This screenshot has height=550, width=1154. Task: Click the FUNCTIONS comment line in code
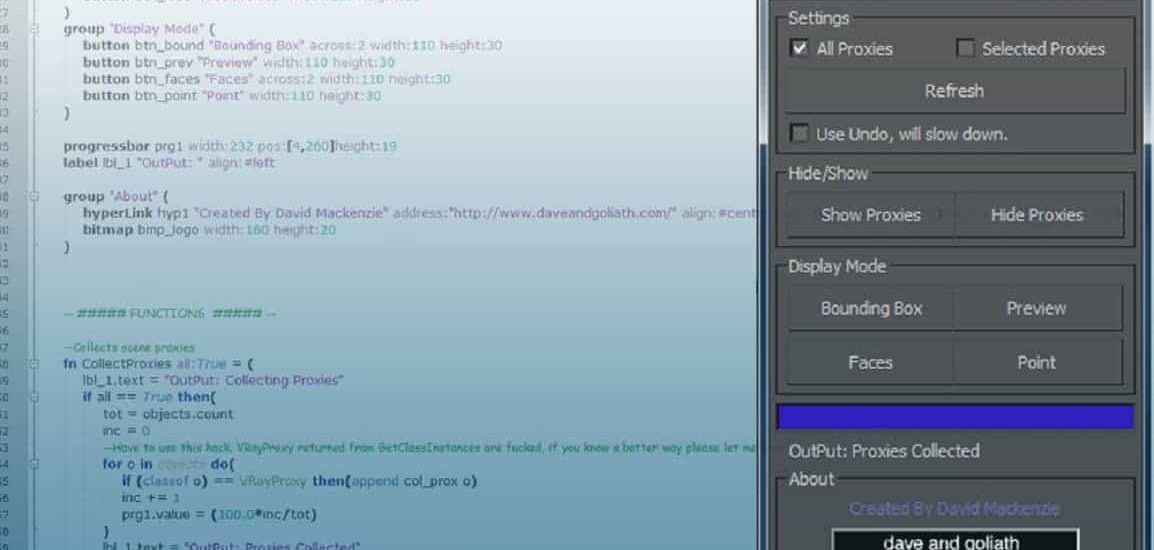(x=170, y=313)
